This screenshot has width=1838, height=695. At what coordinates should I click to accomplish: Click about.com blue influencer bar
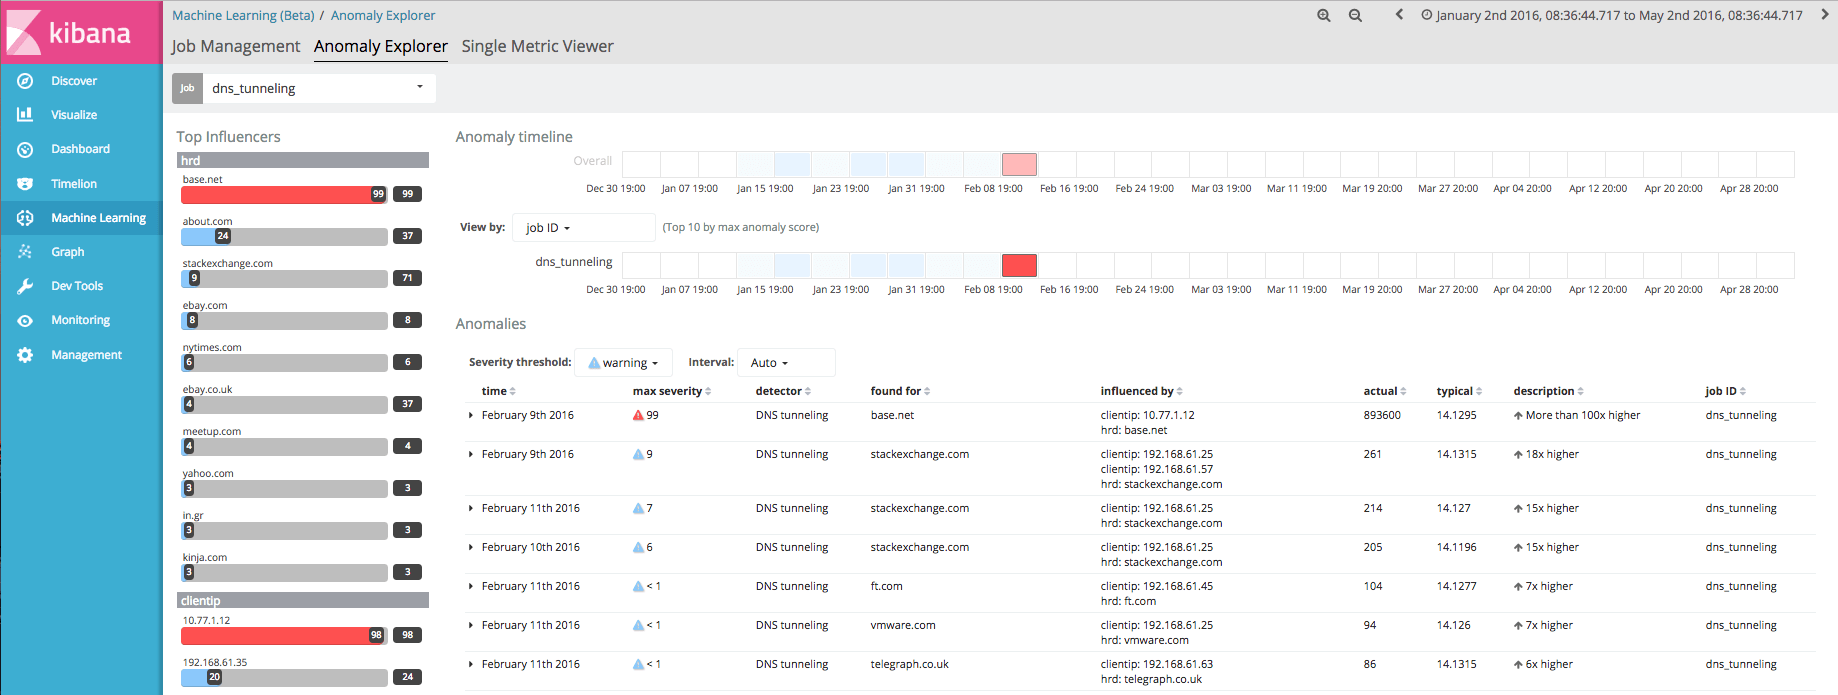click(284, 236)
